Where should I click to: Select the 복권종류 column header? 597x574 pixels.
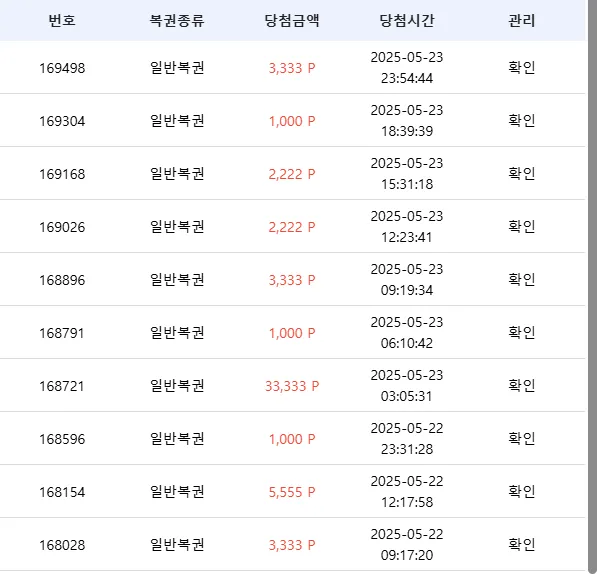pyautogui.click(x=177, y=20)
